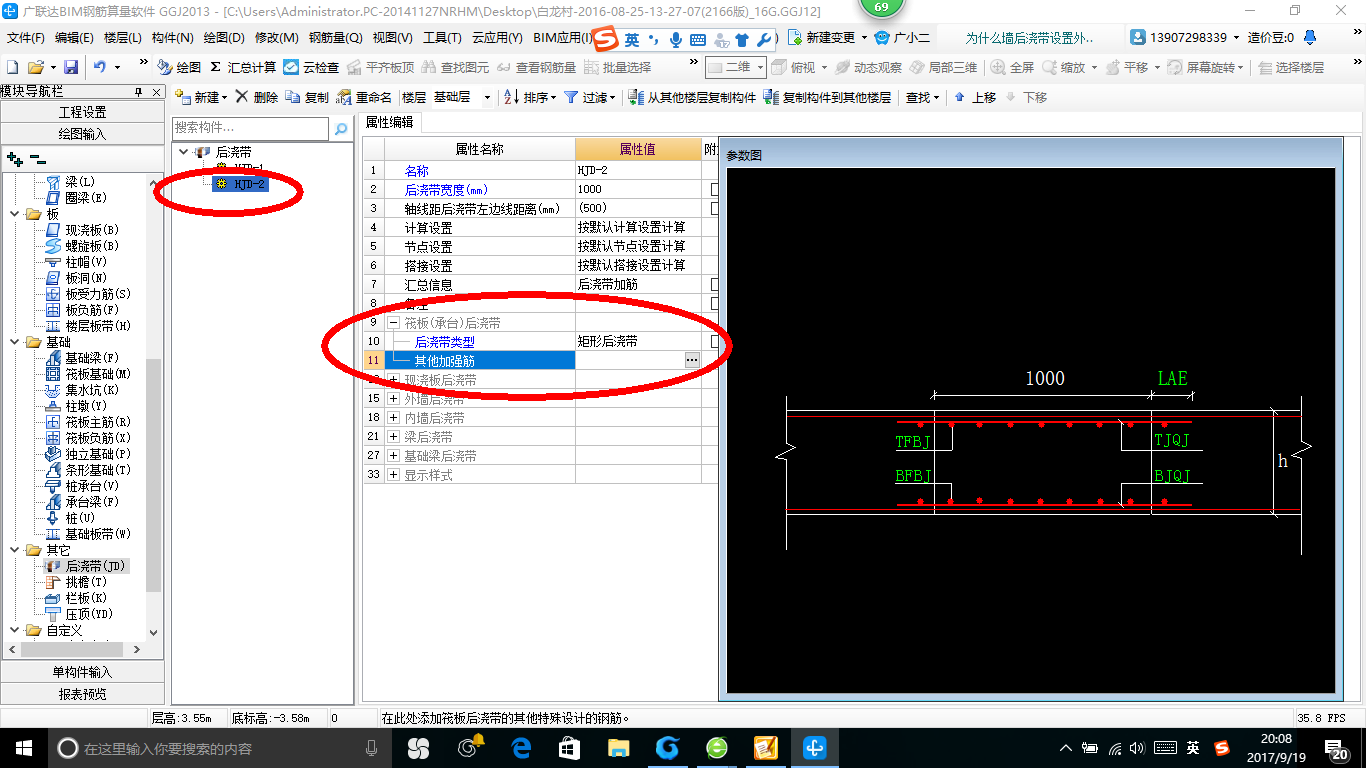The width and height of the screenshot is (1366, 768).
Task: Open File Explorer from the Windows taskbar
Action: pos(618,748)
